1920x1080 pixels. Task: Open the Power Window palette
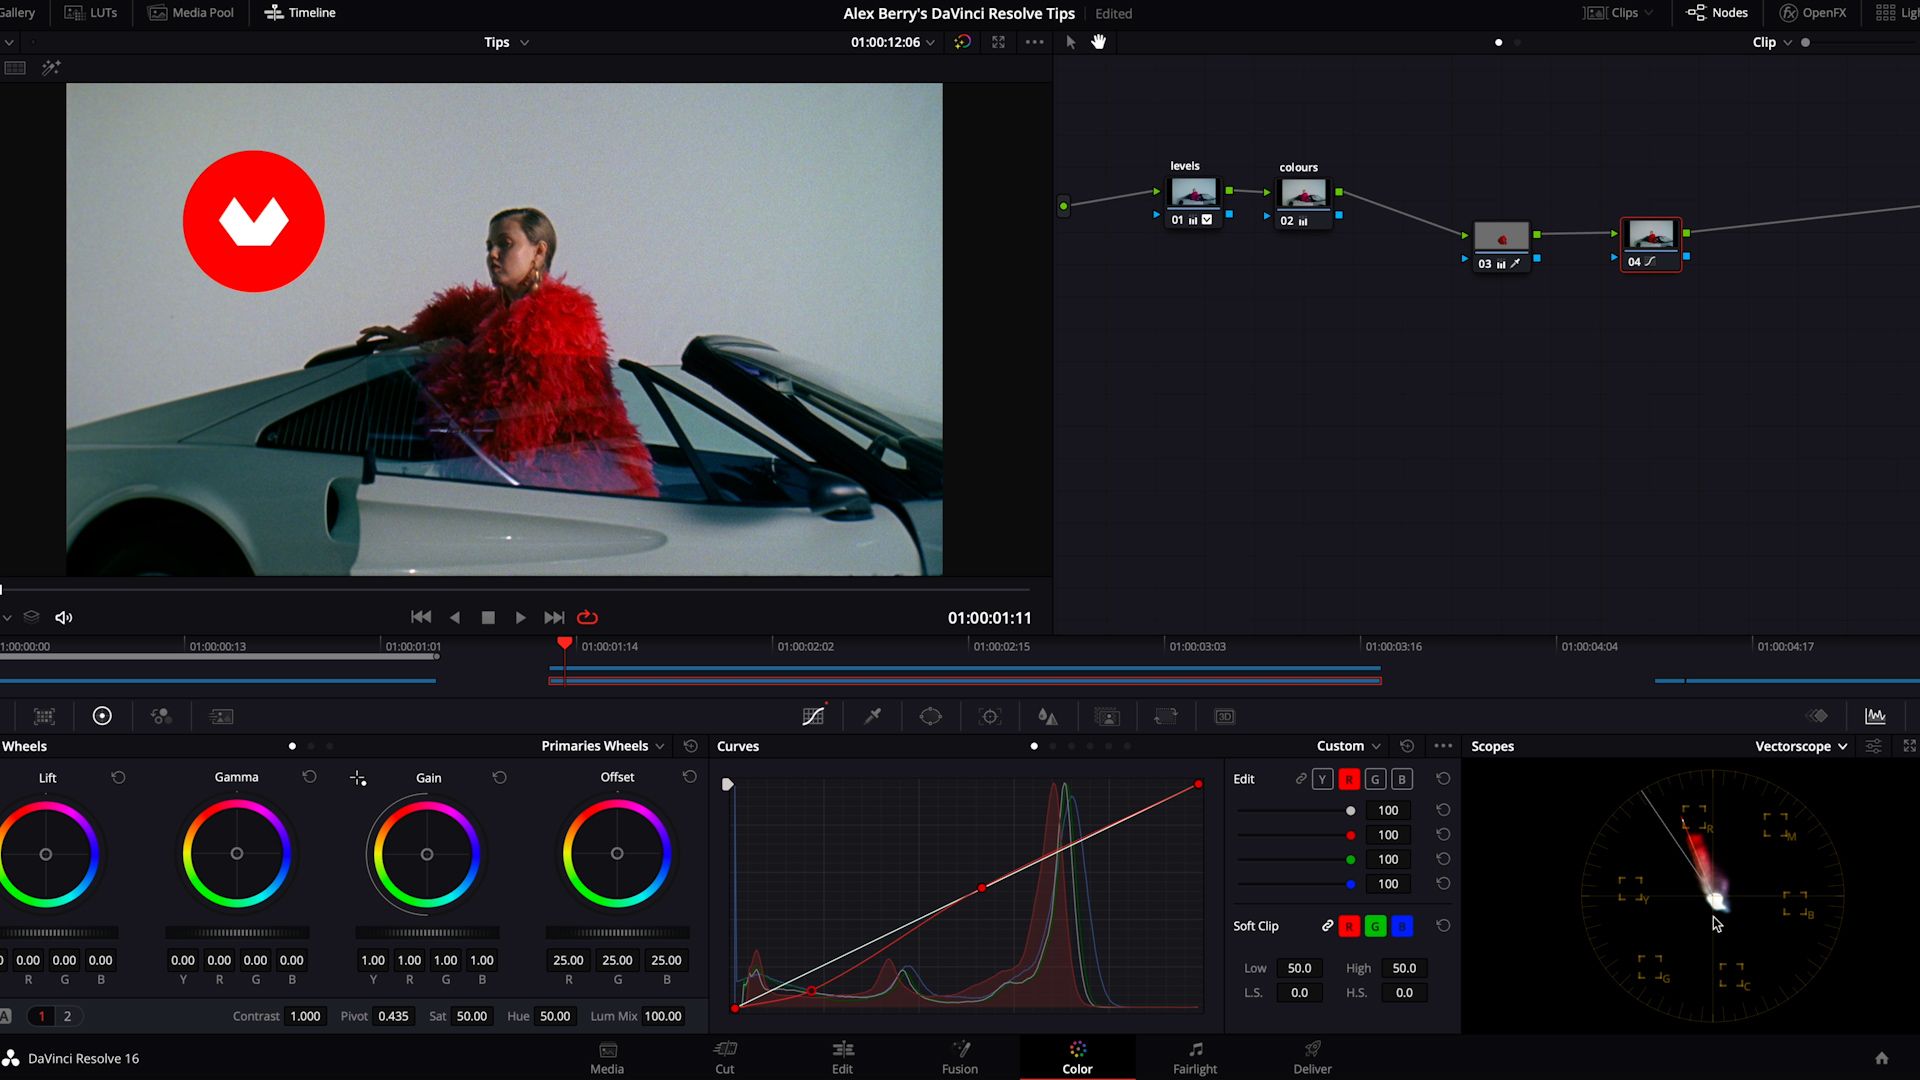930,716
